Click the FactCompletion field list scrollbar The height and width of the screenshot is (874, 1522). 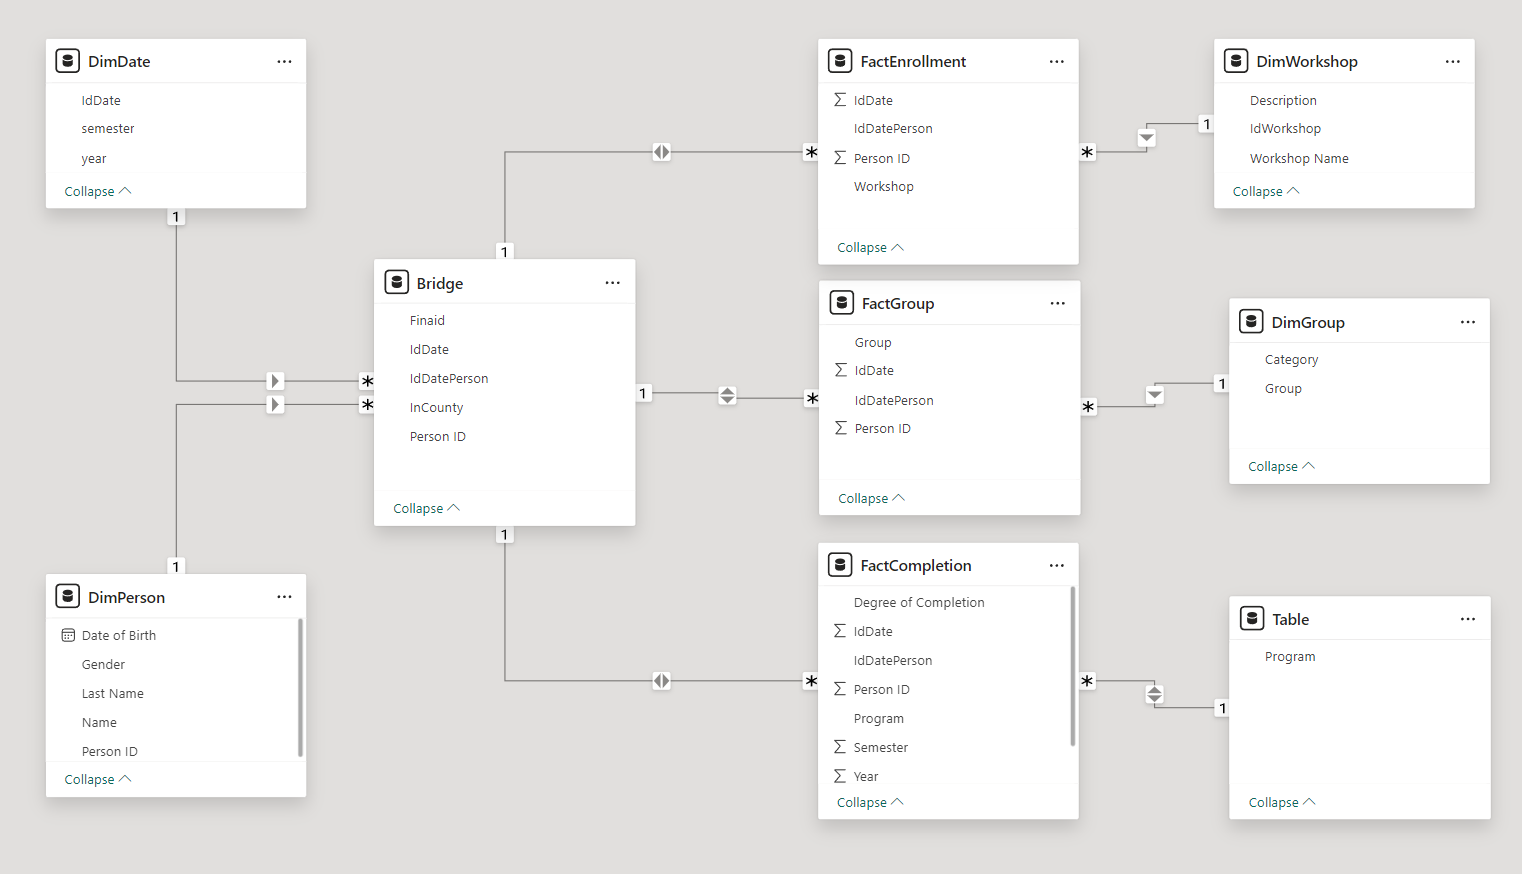1072,666
